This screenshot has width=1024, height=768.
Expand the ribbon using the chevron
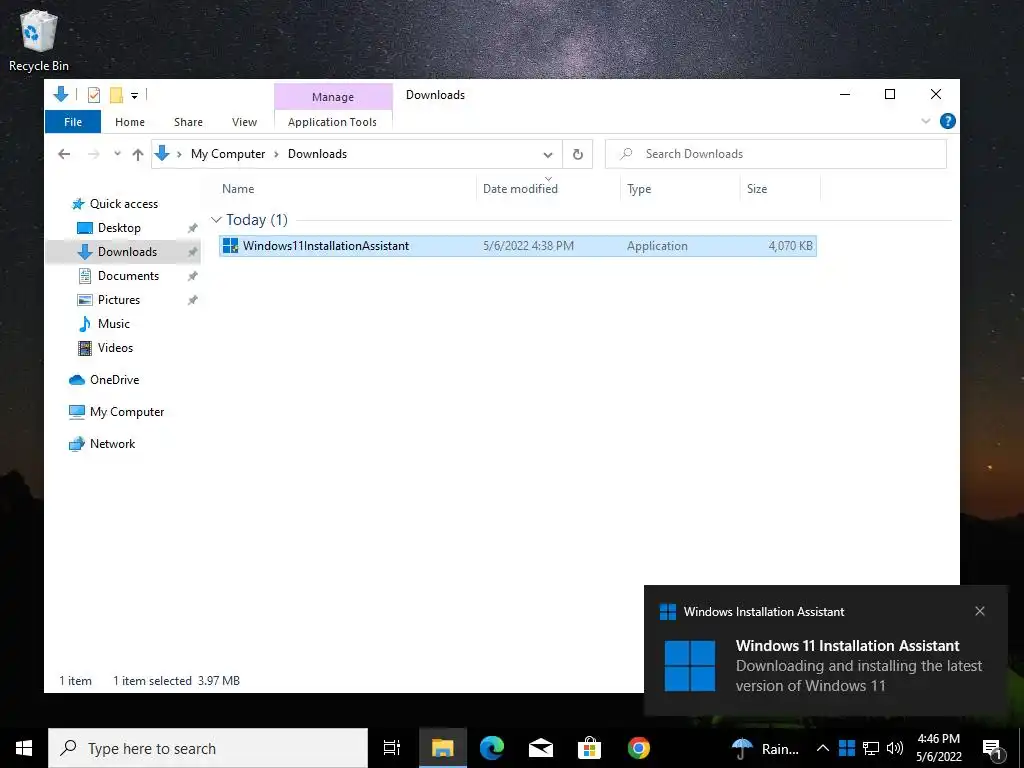[x=925, y=121]
